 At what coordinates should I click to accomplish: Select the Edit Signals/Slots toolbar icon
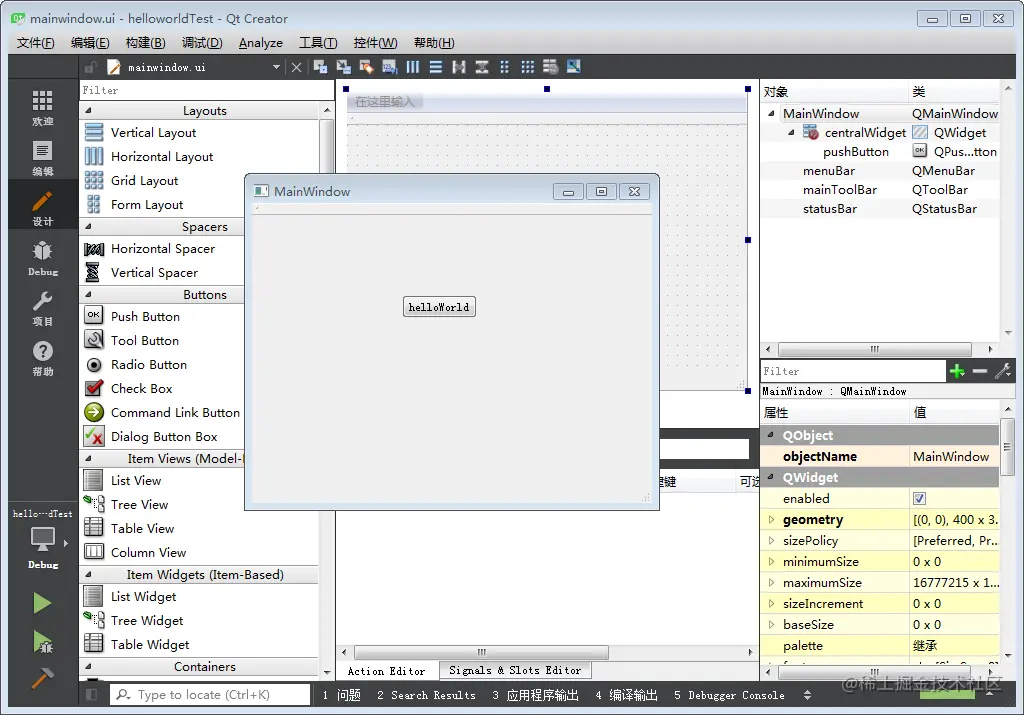(344, 67)
